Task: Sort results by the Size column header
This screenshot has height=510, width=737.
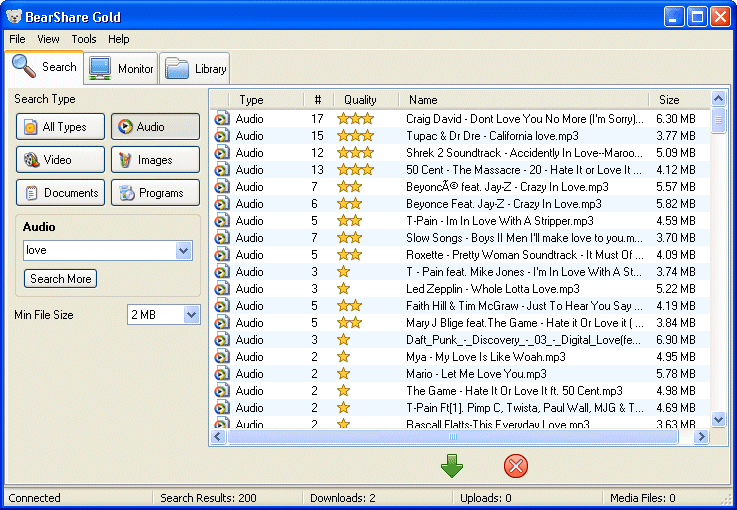Action: tap(679, 100)
